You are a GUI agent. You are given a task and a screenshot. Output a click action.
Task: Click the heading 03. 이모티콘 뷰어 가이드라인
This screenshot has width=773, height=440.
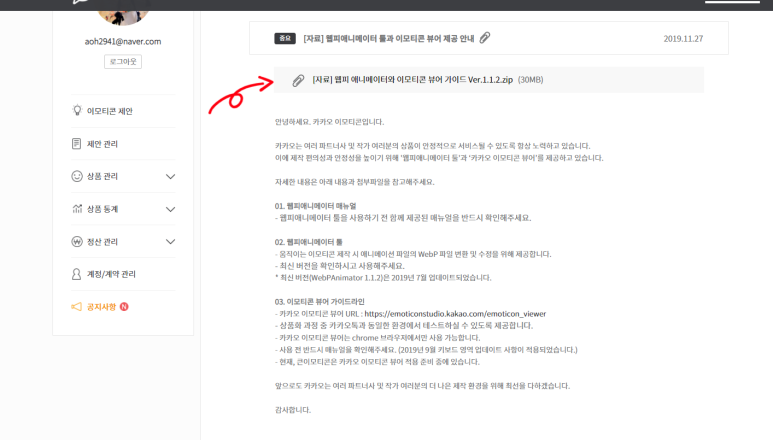pyautogui.click(x=319, y=302)
